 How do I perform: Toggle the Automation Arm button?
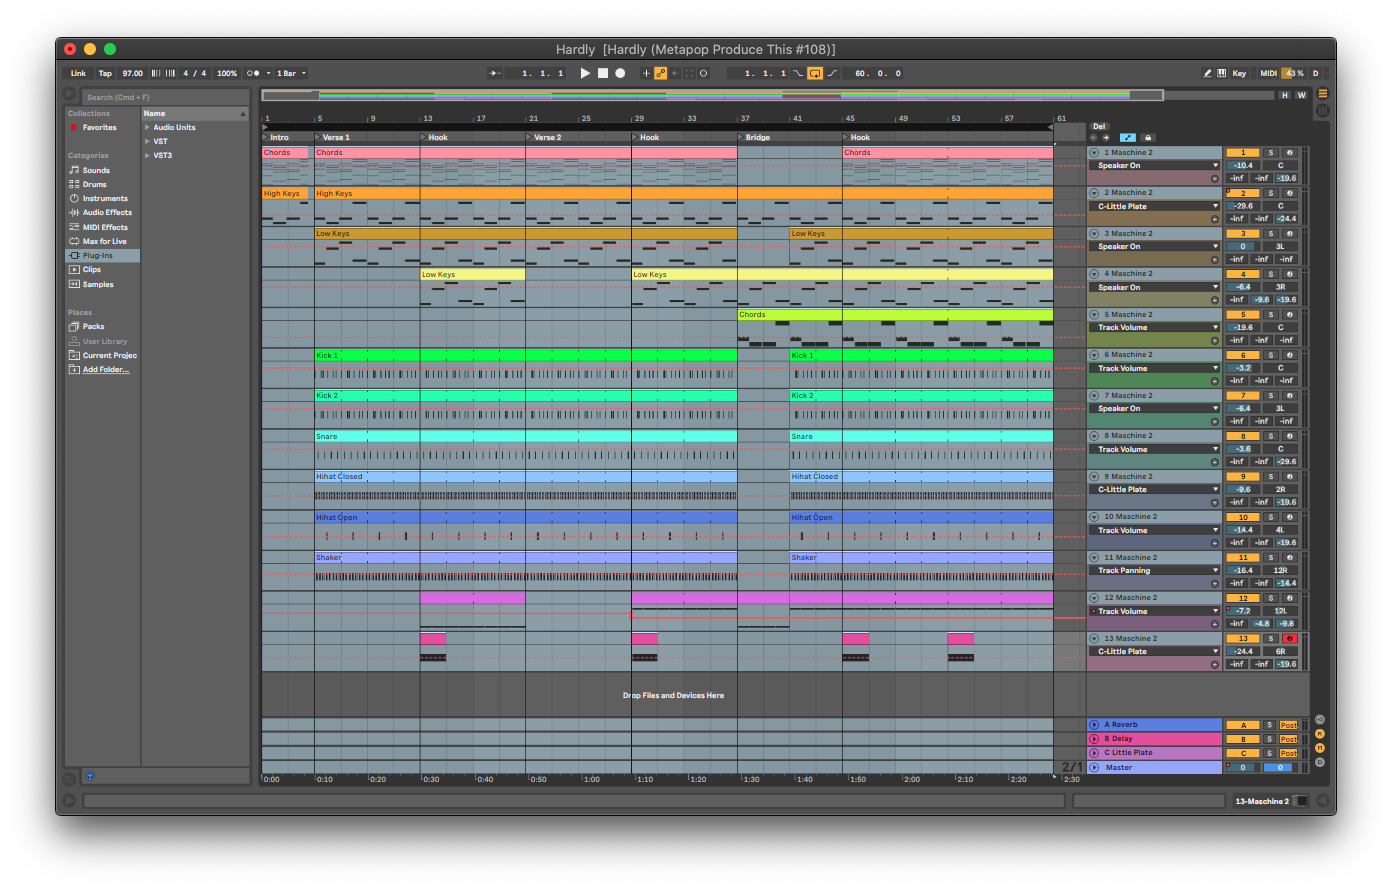pyautogui.click(x=660, y=73)
